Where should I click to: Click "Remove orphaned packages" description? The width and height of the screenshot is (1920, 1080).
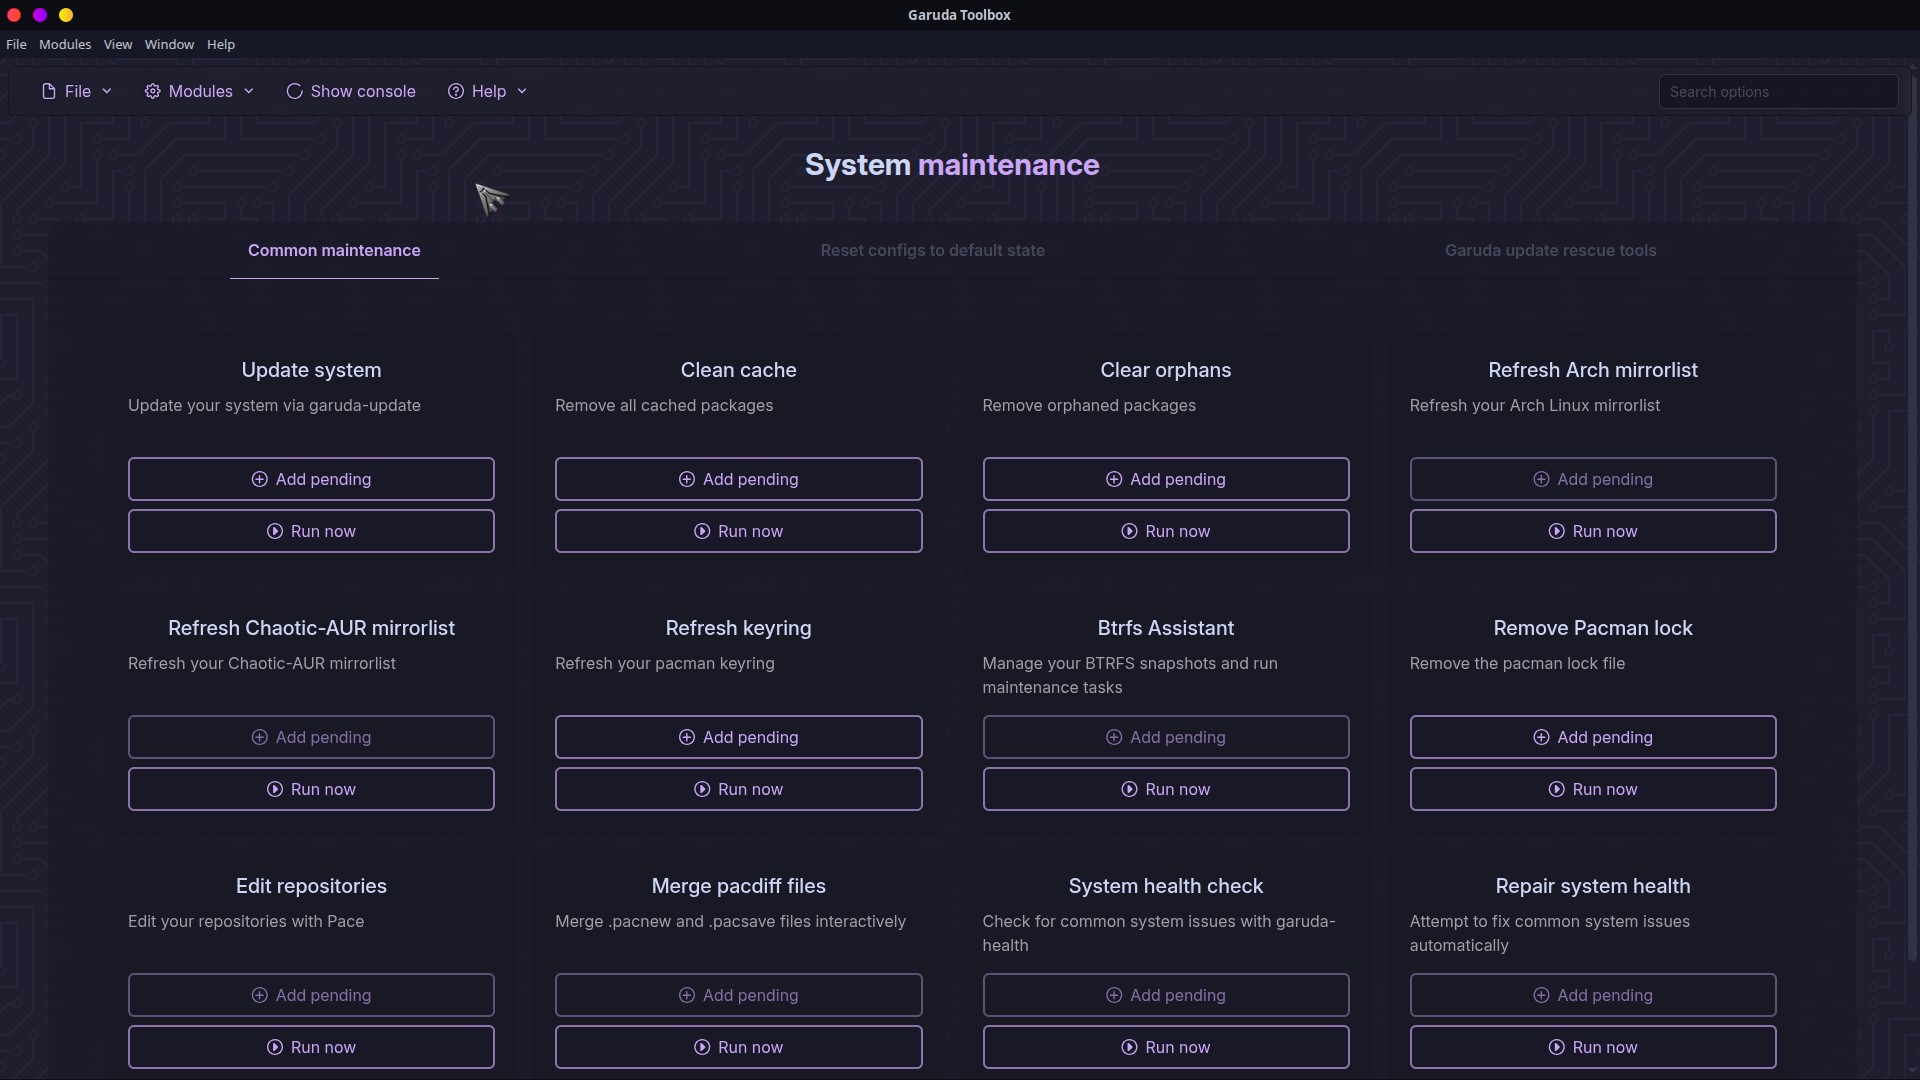(x=1089, y=405)
